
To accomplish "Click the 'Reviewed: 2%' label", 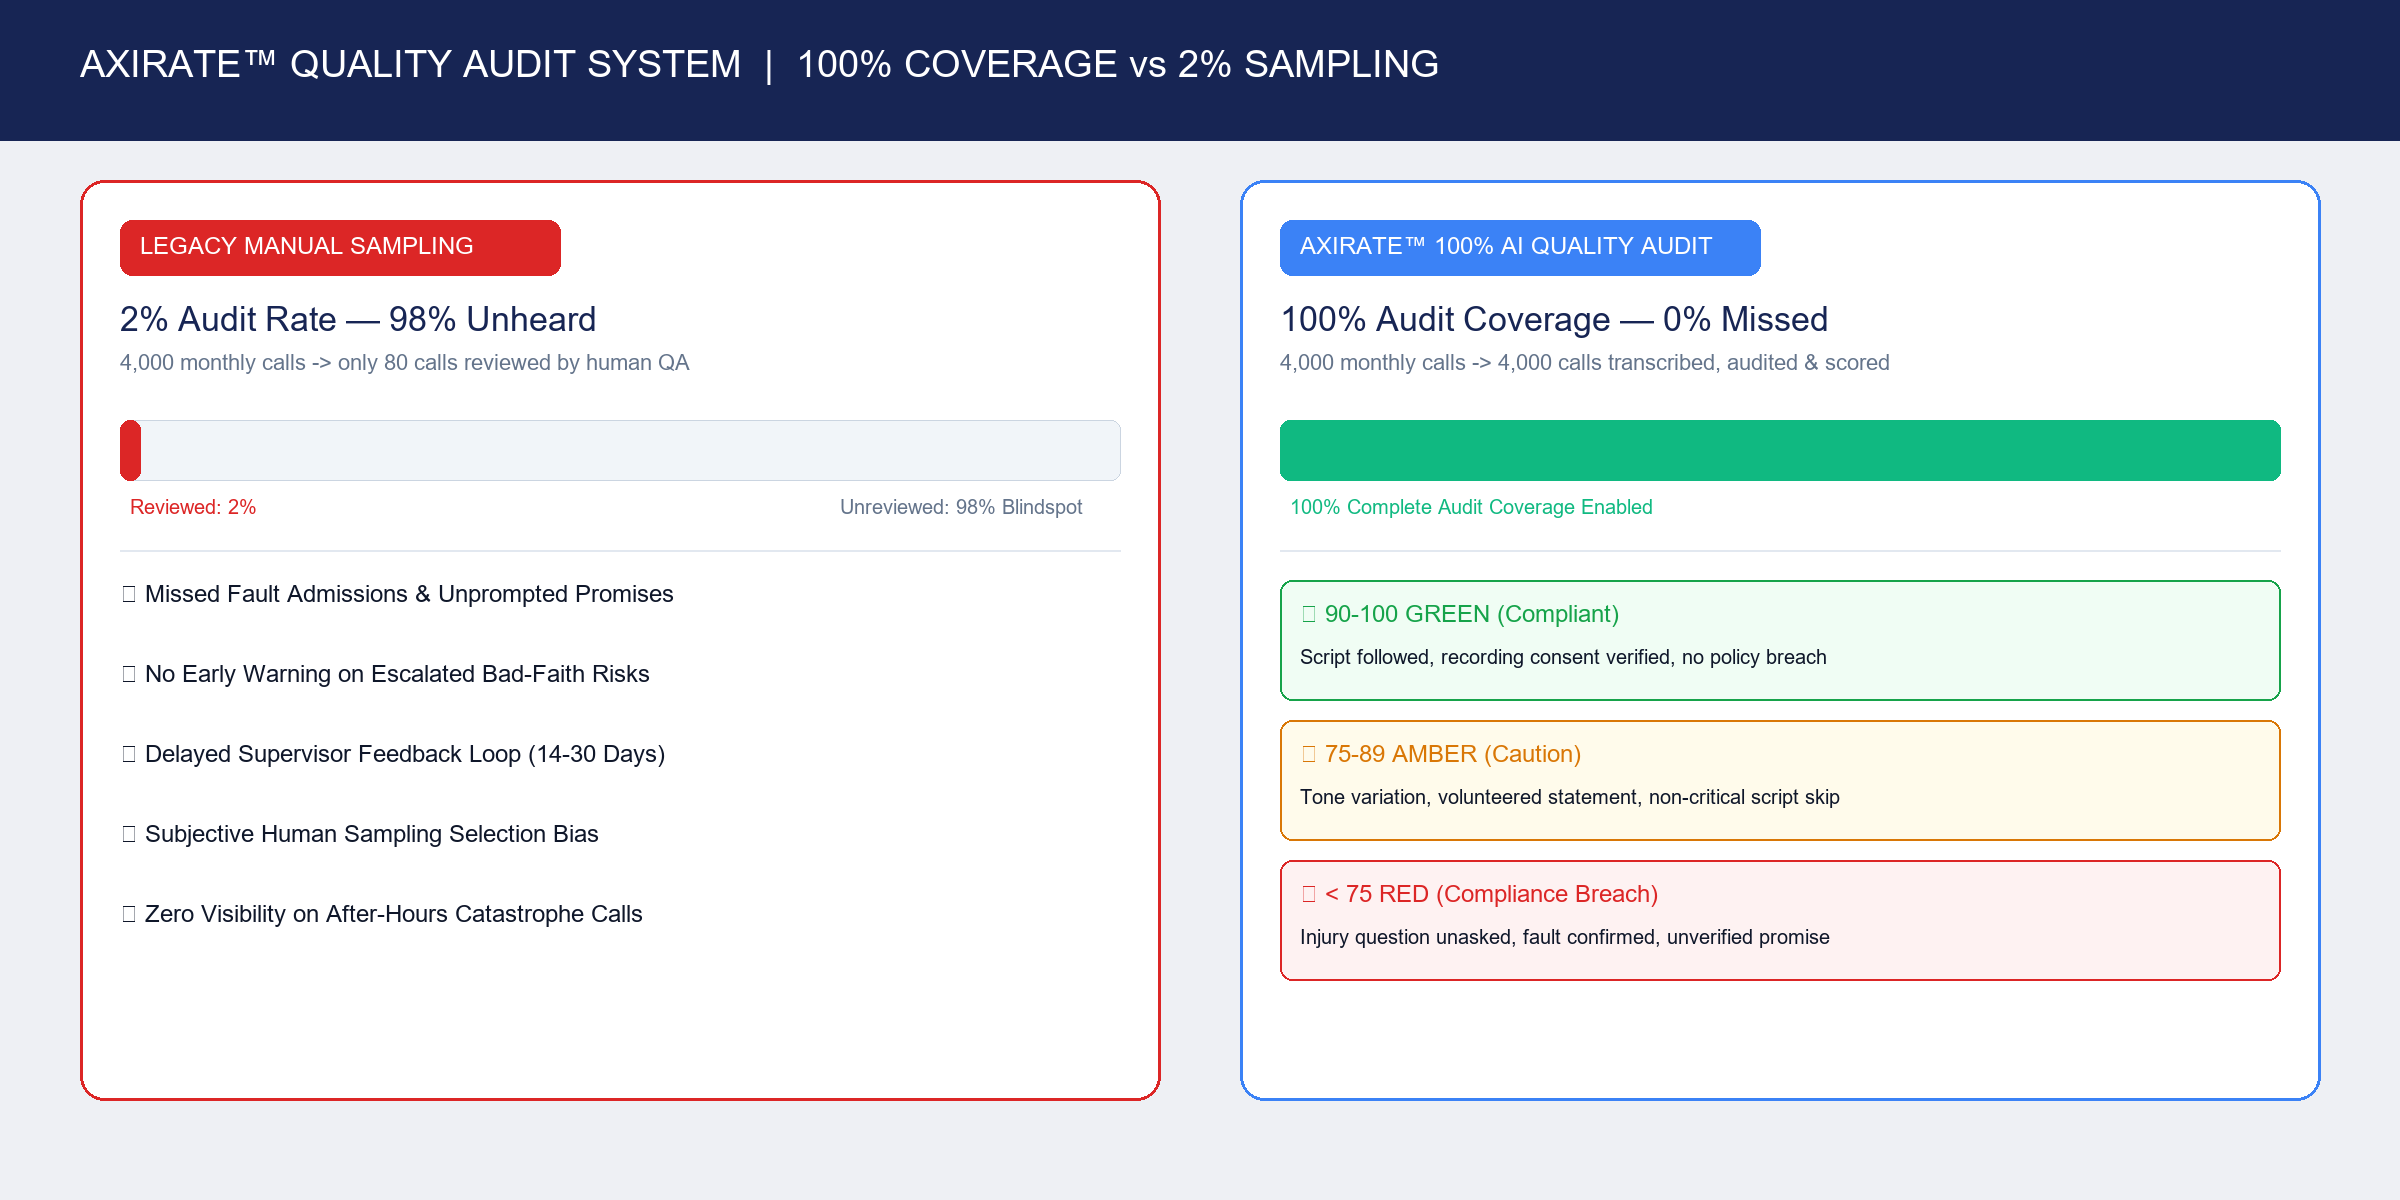I will coord(193,507).
